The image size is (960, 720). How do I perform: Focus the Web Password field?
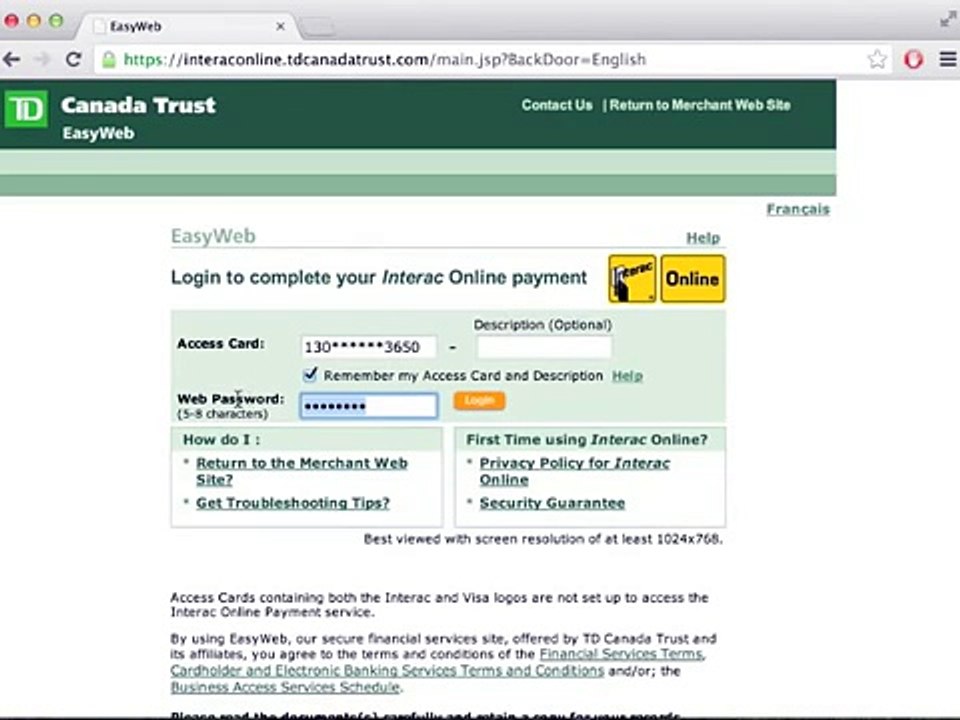369,405
